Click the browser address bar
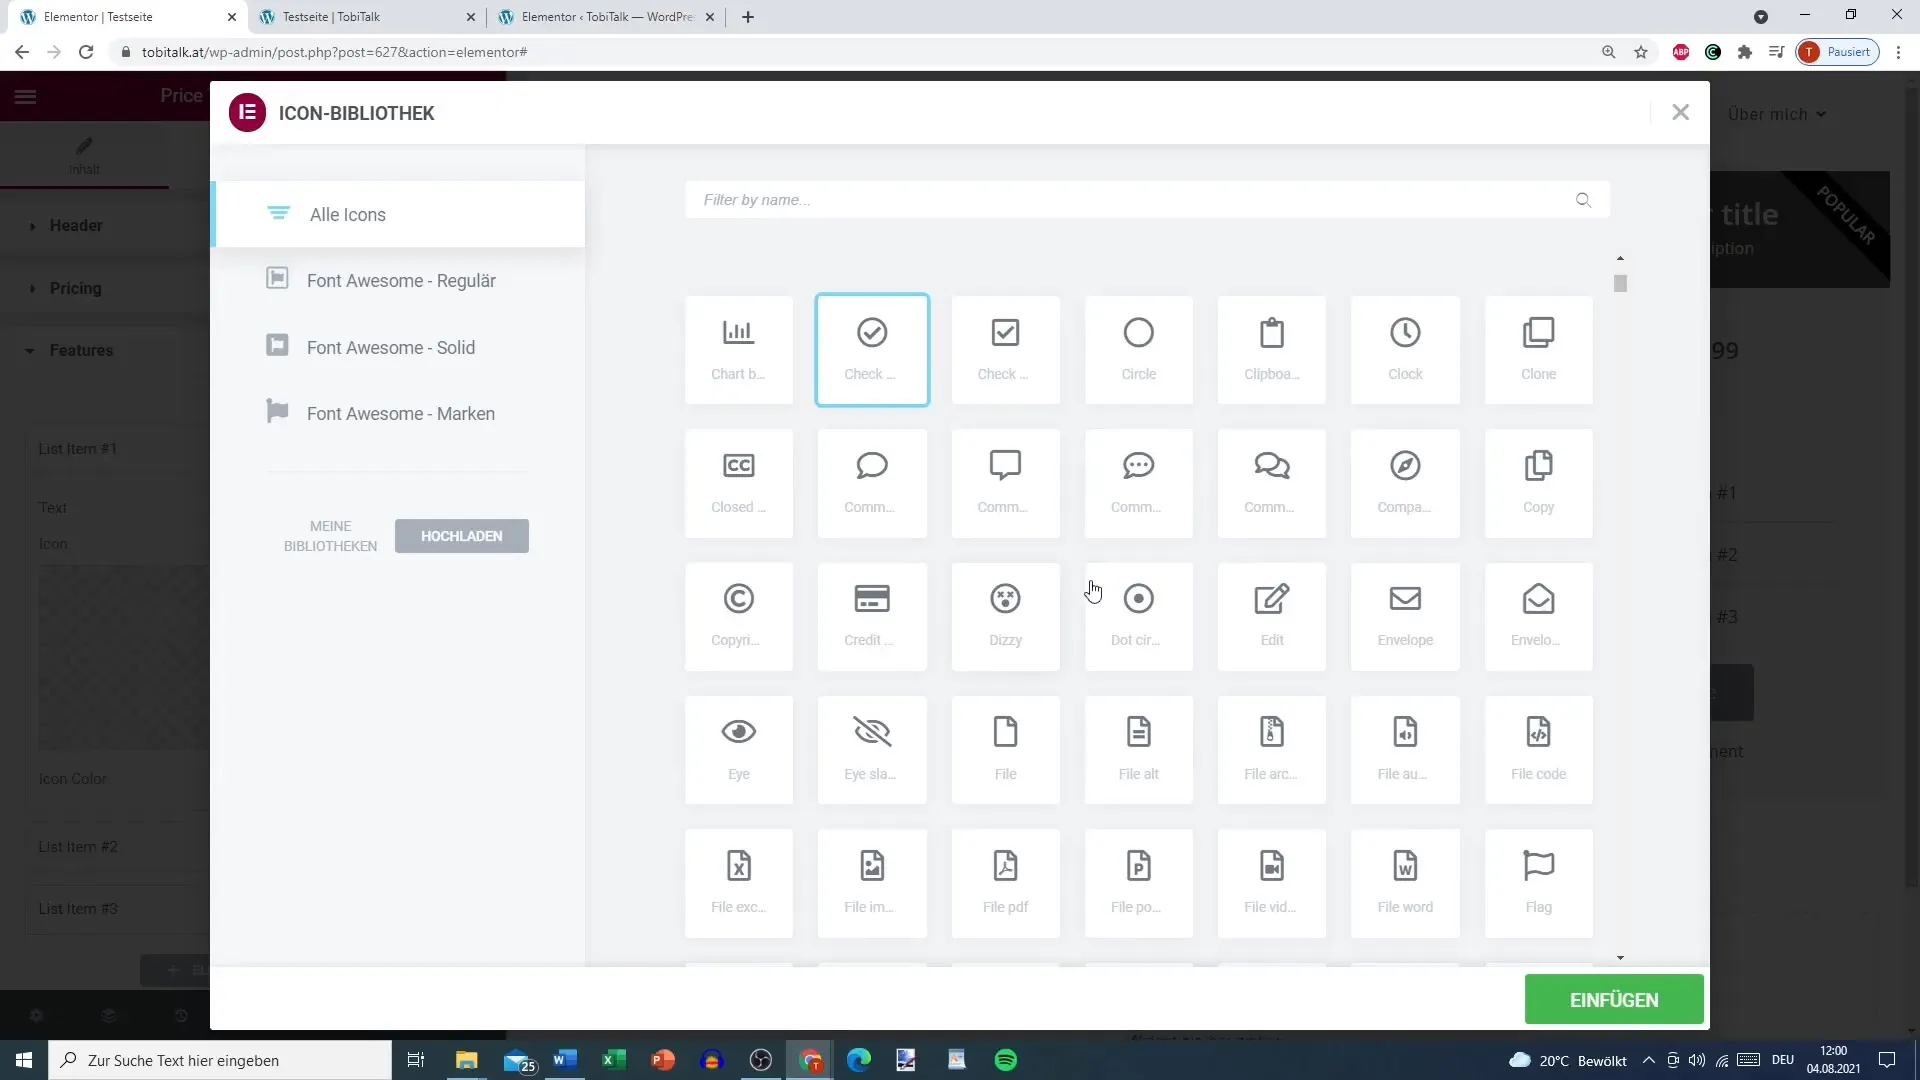 click(x=855, y=52)
